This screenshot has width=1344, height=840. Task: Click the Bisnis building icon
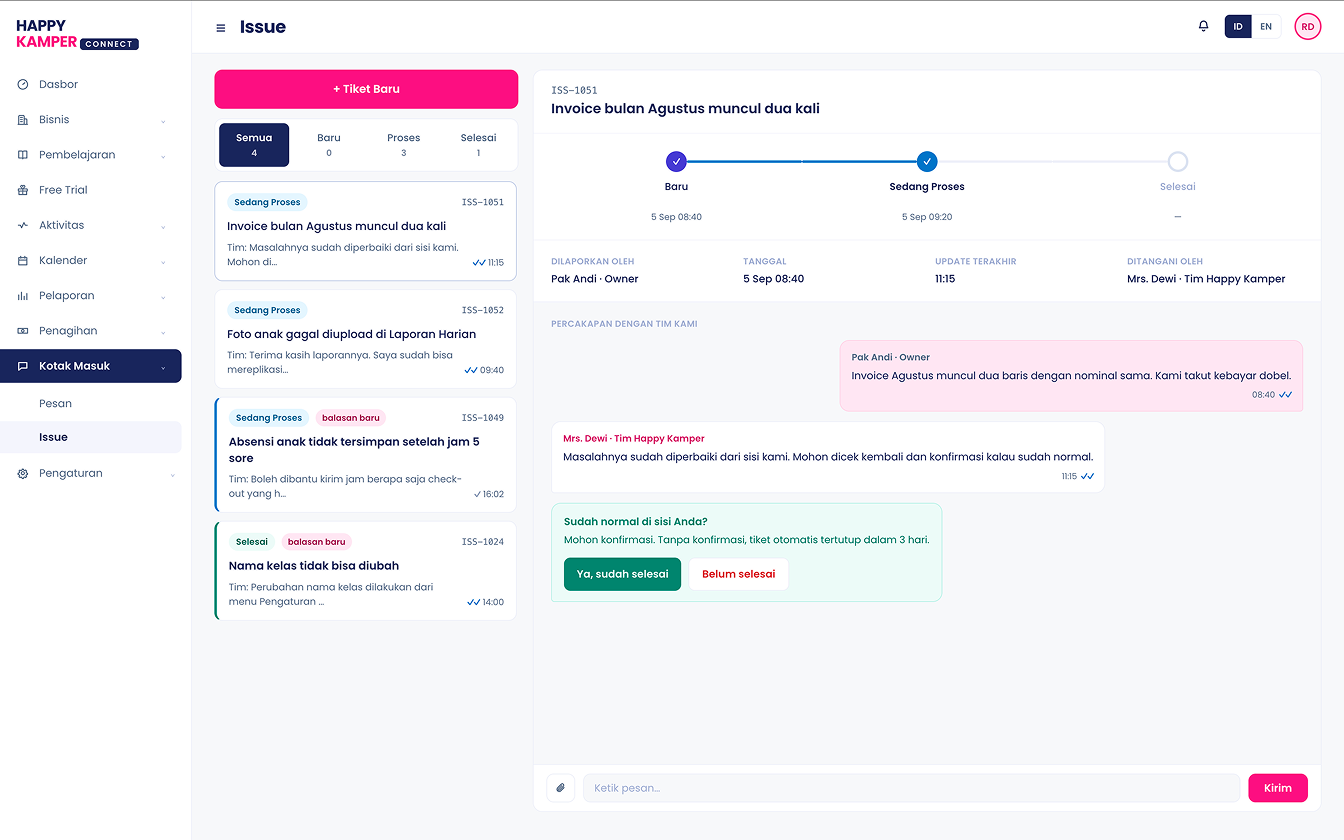click(x=23, y=120)
